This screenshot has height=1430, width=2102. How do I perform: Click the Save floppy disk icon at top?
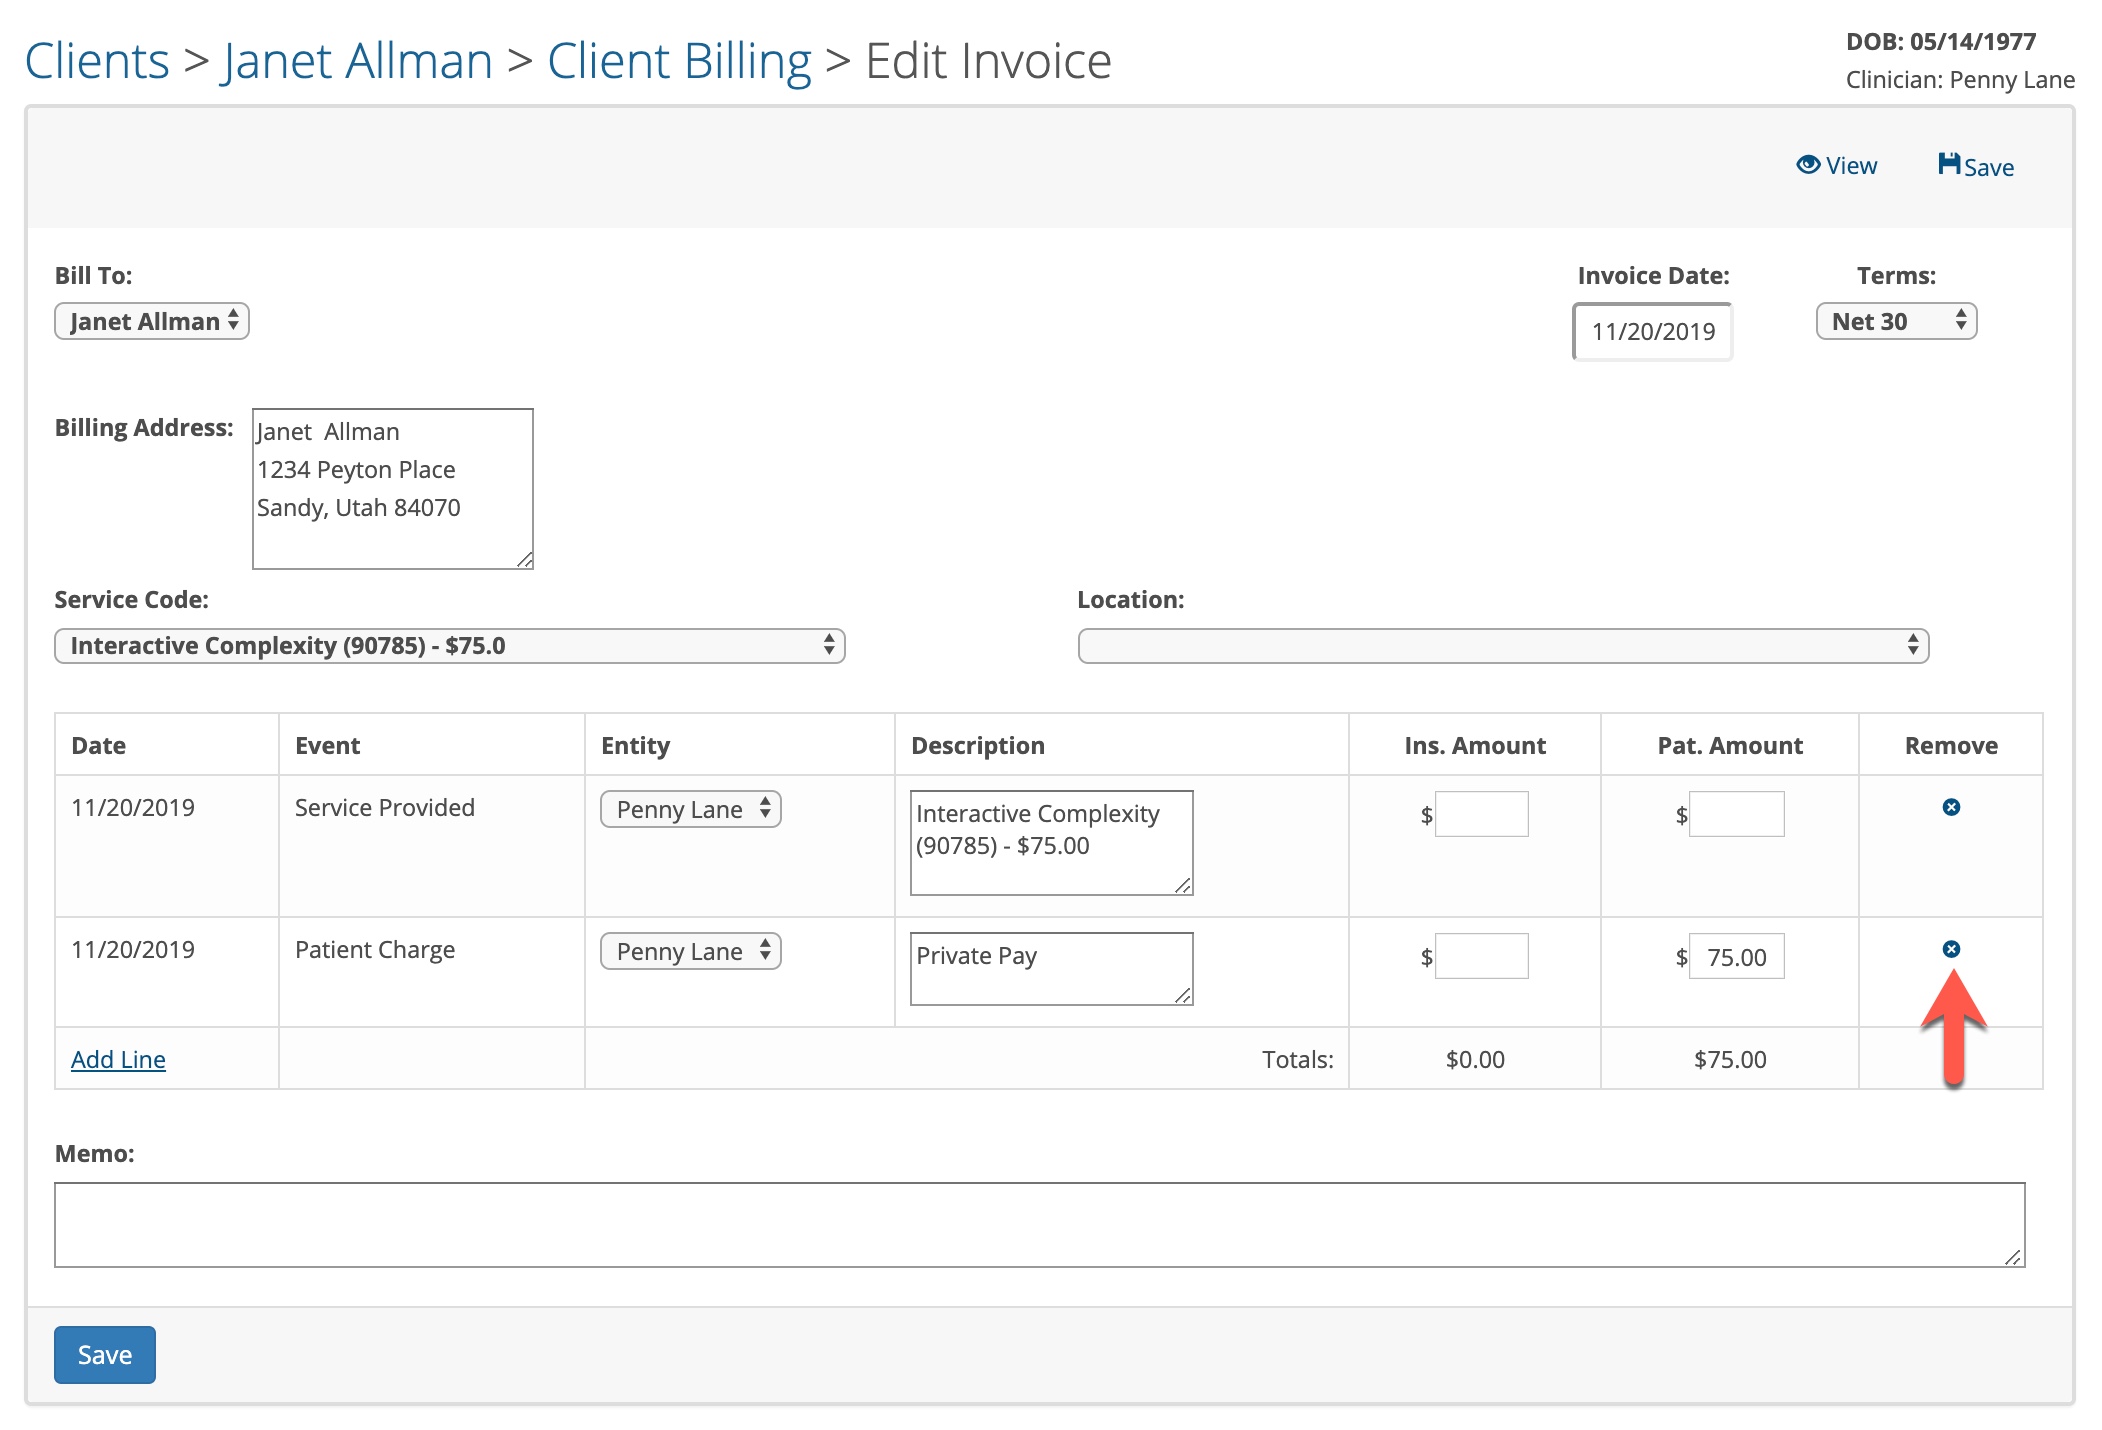[1948, 164]
